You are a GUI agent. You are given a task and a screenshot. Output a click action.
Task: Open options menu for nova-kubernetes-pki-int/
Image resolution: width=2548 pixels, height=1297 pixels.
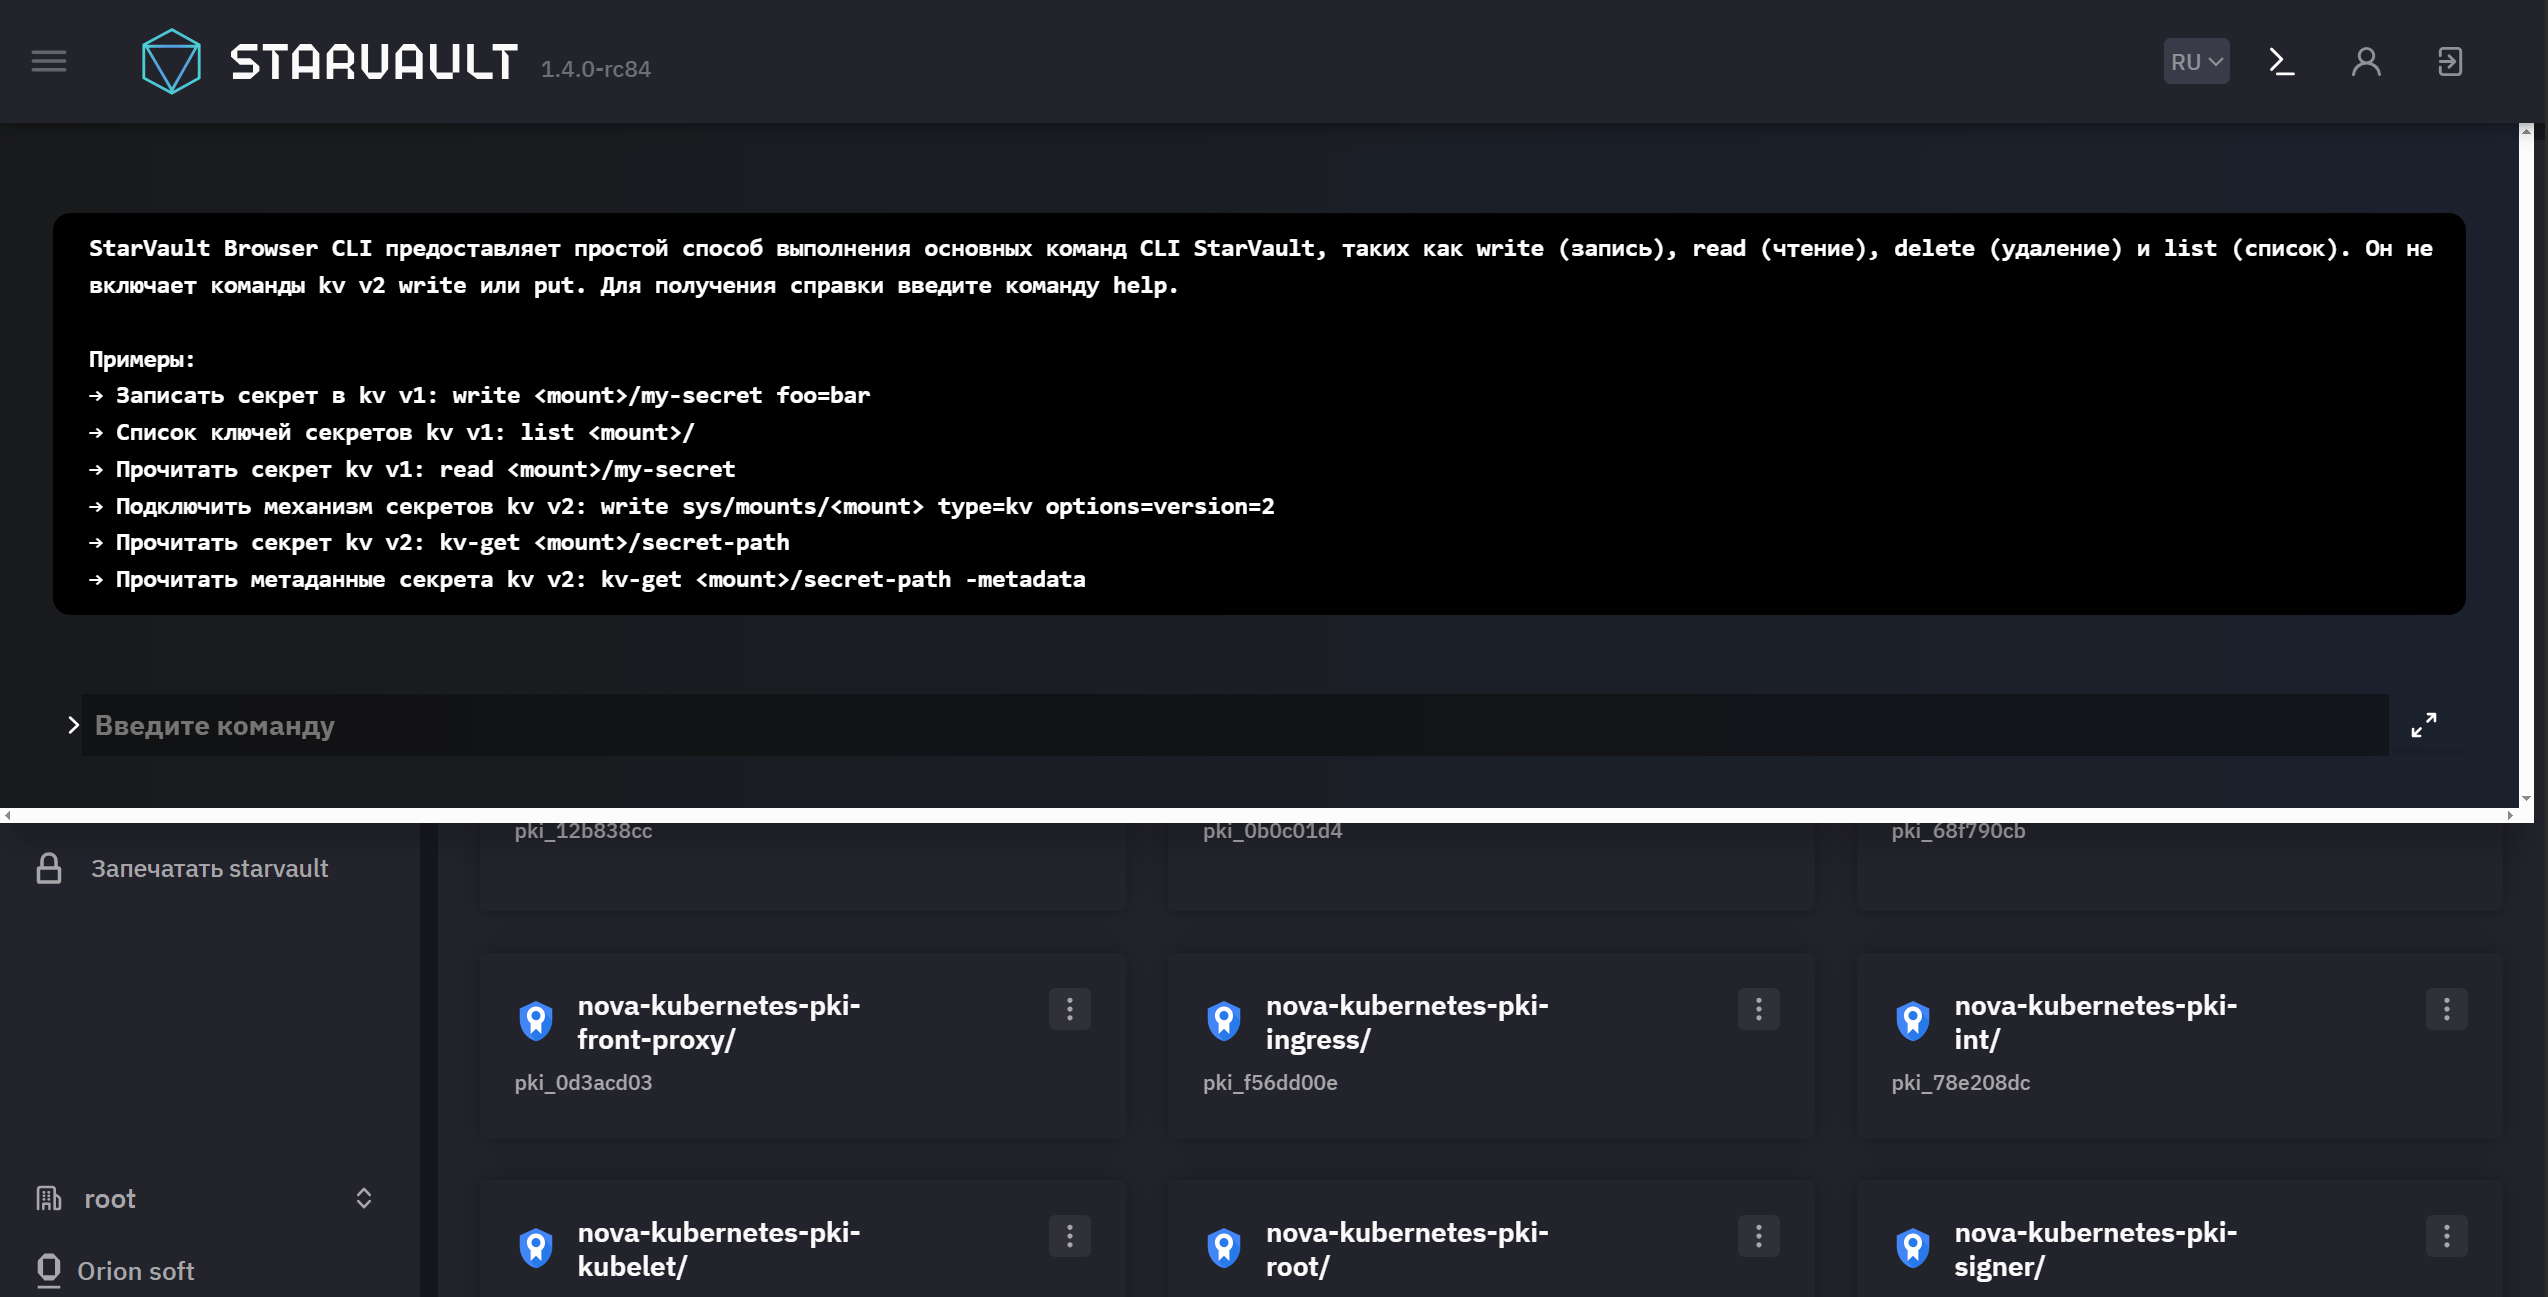(x=2446, y=1008)
